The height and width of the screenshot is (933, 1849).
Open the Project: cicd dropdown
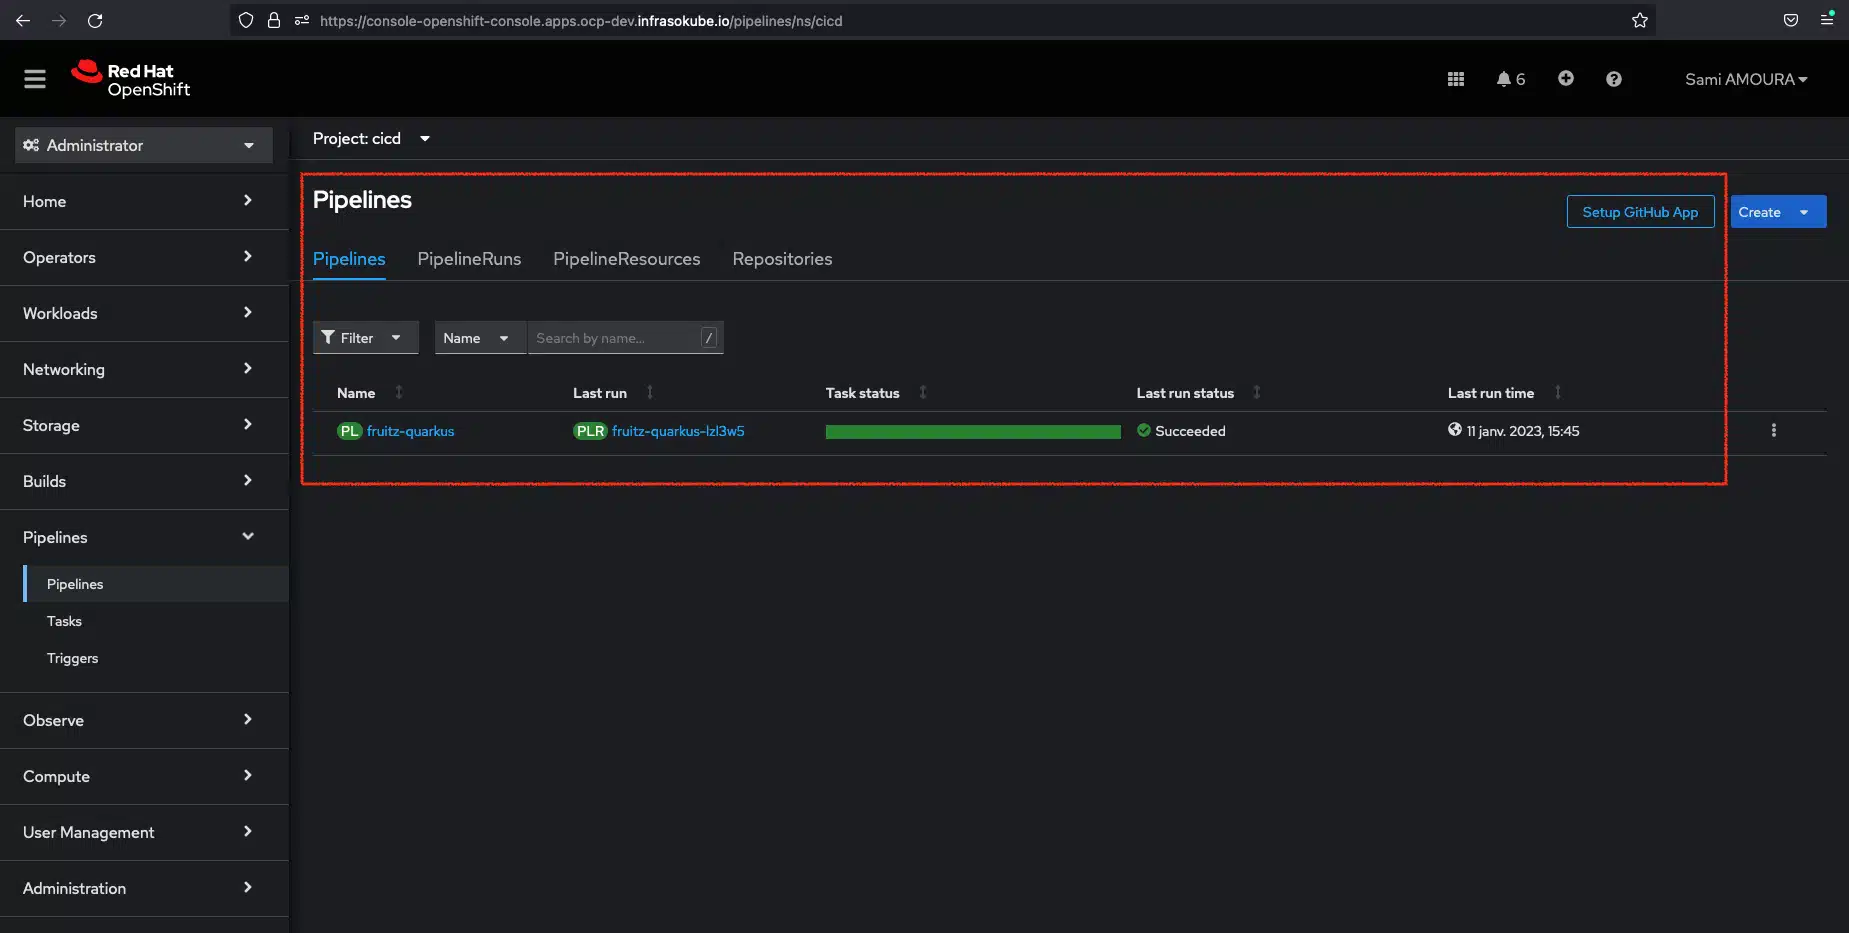pos(371,138)
